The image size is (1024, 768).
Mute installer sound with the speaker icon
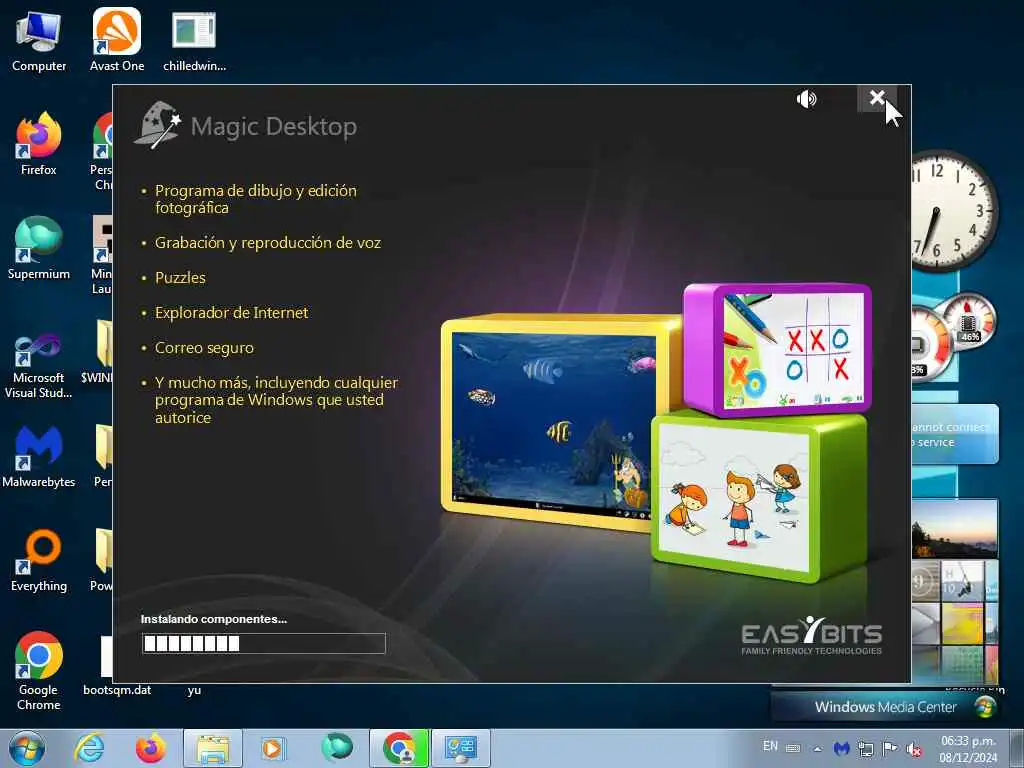[x=807, y=99]
